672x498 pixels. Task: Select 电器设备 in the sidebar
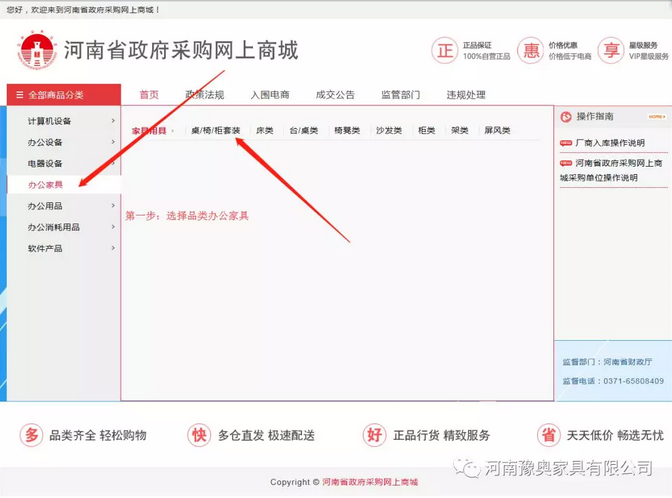click(x=45, y=163)
